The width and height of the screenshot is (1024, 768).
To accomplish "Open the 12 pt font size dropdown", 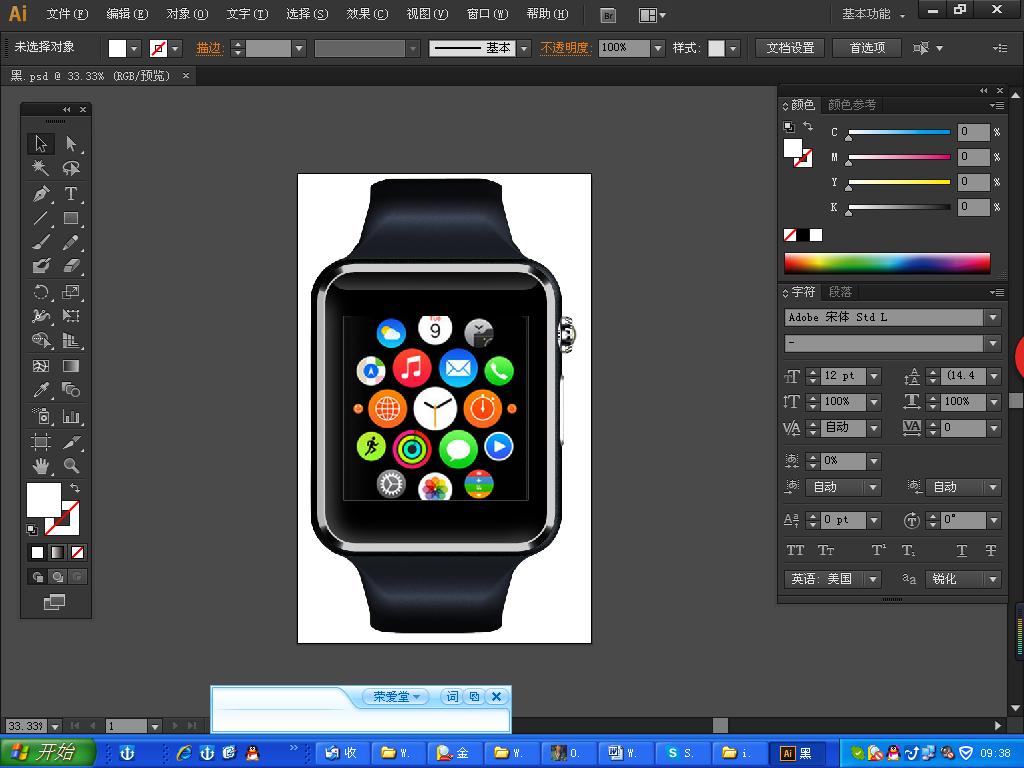I will [x=874, y=376].
